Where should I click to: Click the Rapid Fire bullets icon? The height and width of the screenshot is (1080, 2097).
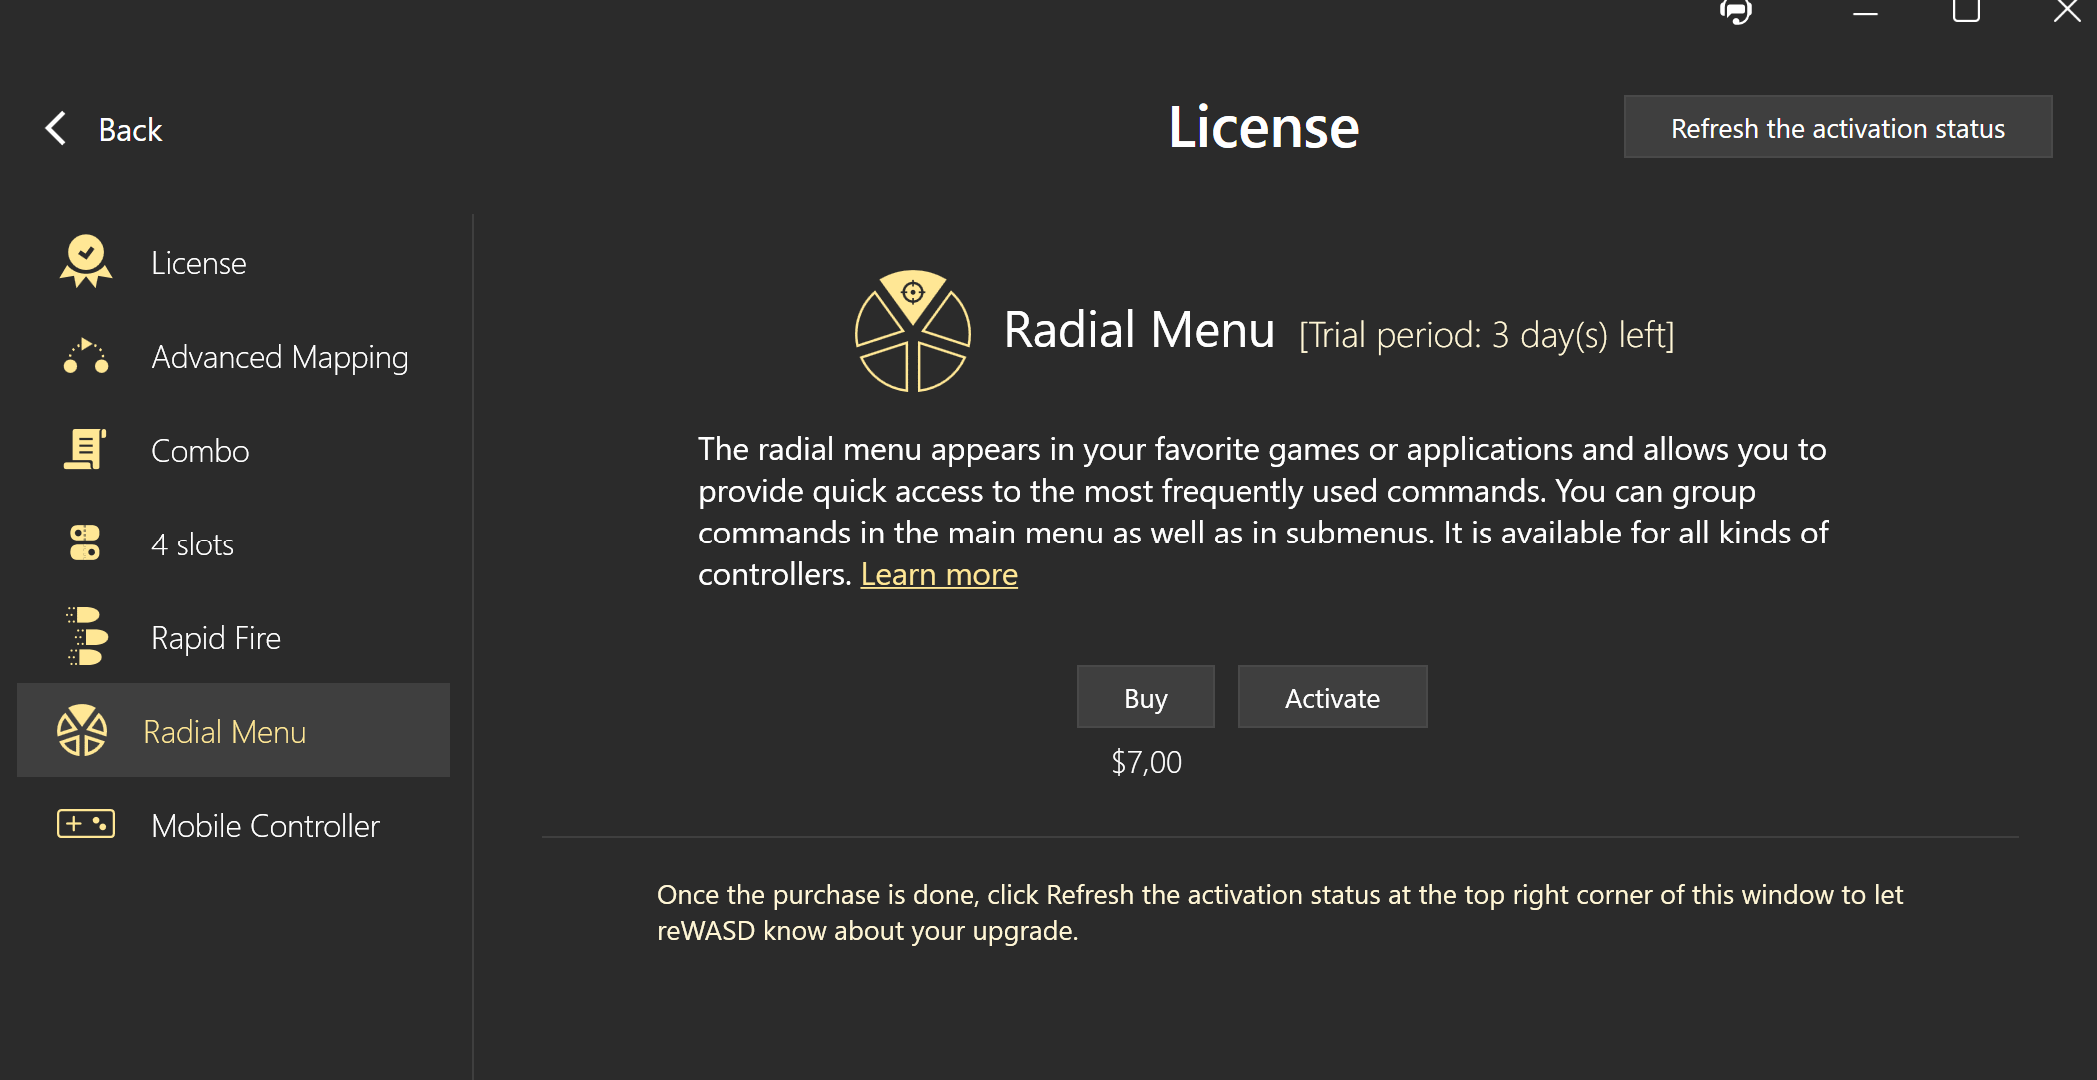(x=87, y=637)
